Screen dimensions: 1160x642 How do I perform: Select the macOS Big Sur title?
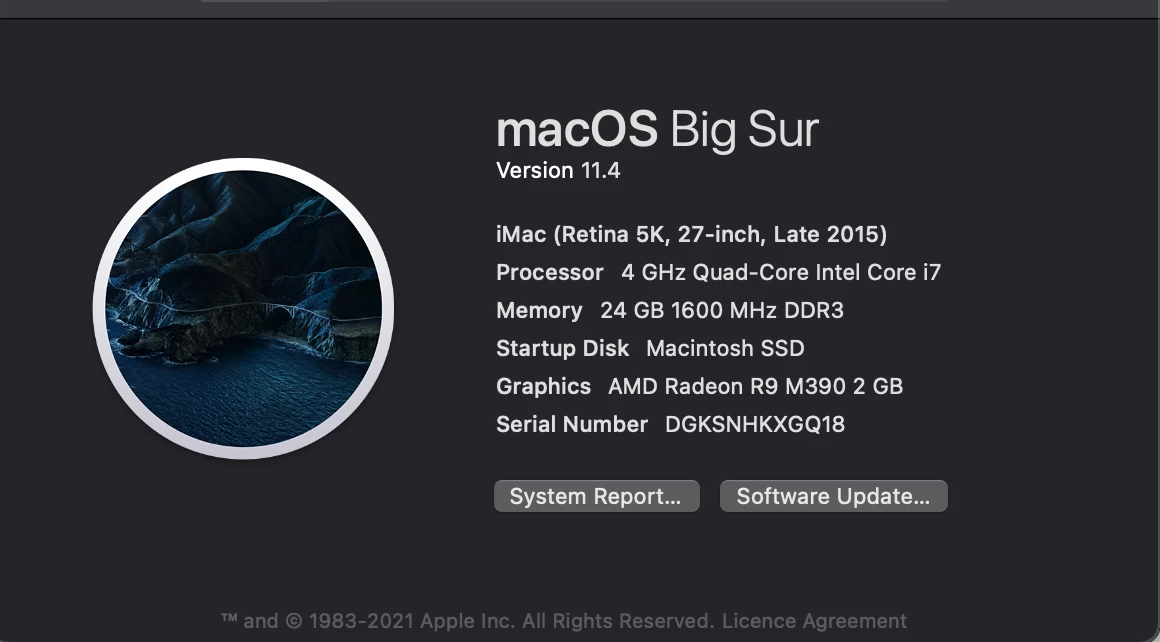(x=657, y=129)
